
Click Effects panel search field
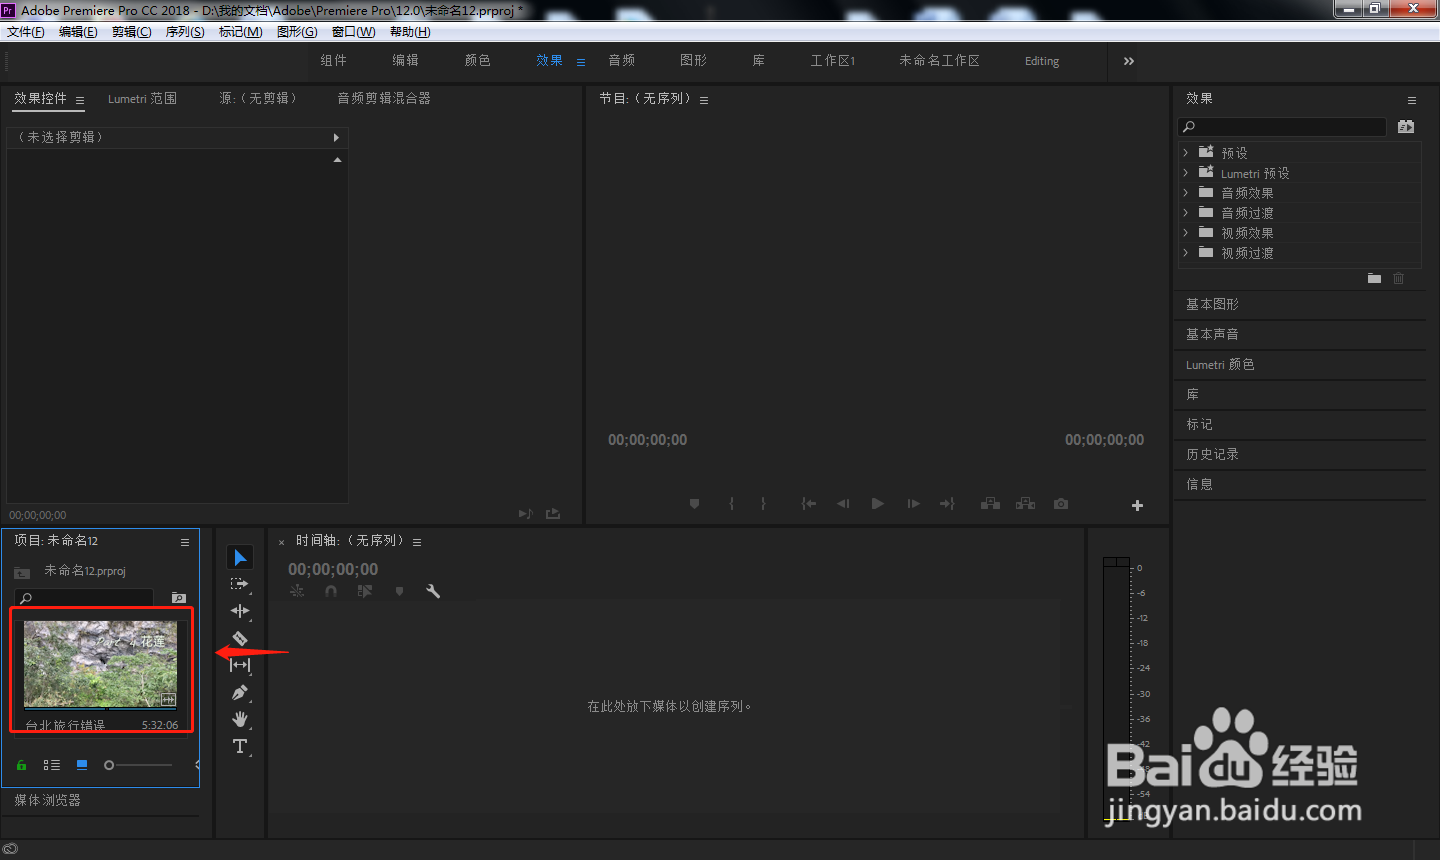tap(1283, 127)
